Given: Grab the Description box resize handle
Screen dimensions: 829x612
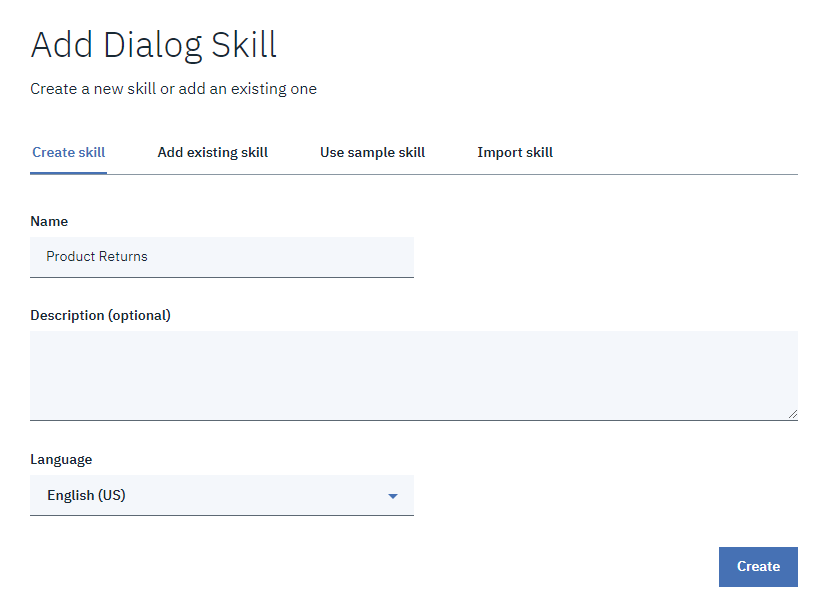Looking at the screenshot, I should pyautogui.click(x=793, y=414).
